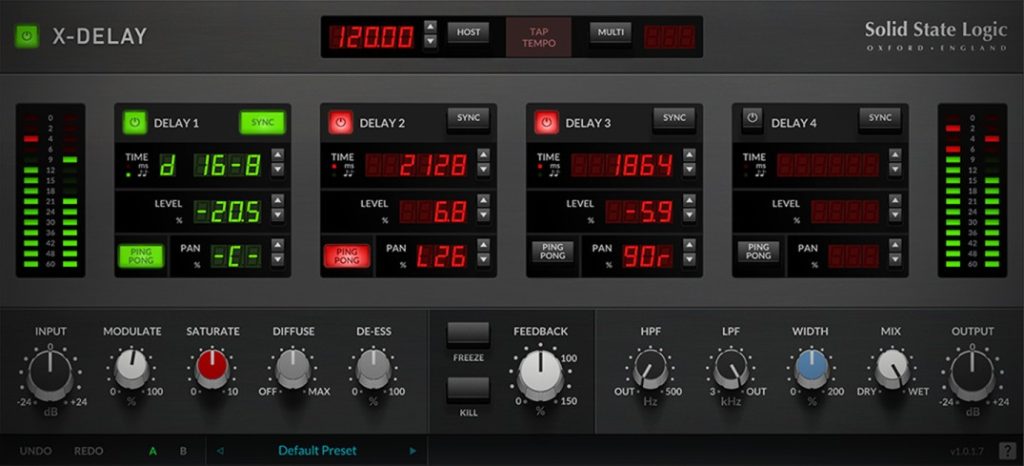Screen dimensions: 1024x466
Task: Disable Sync on Delay 1
Action: (x=262, y=122)
